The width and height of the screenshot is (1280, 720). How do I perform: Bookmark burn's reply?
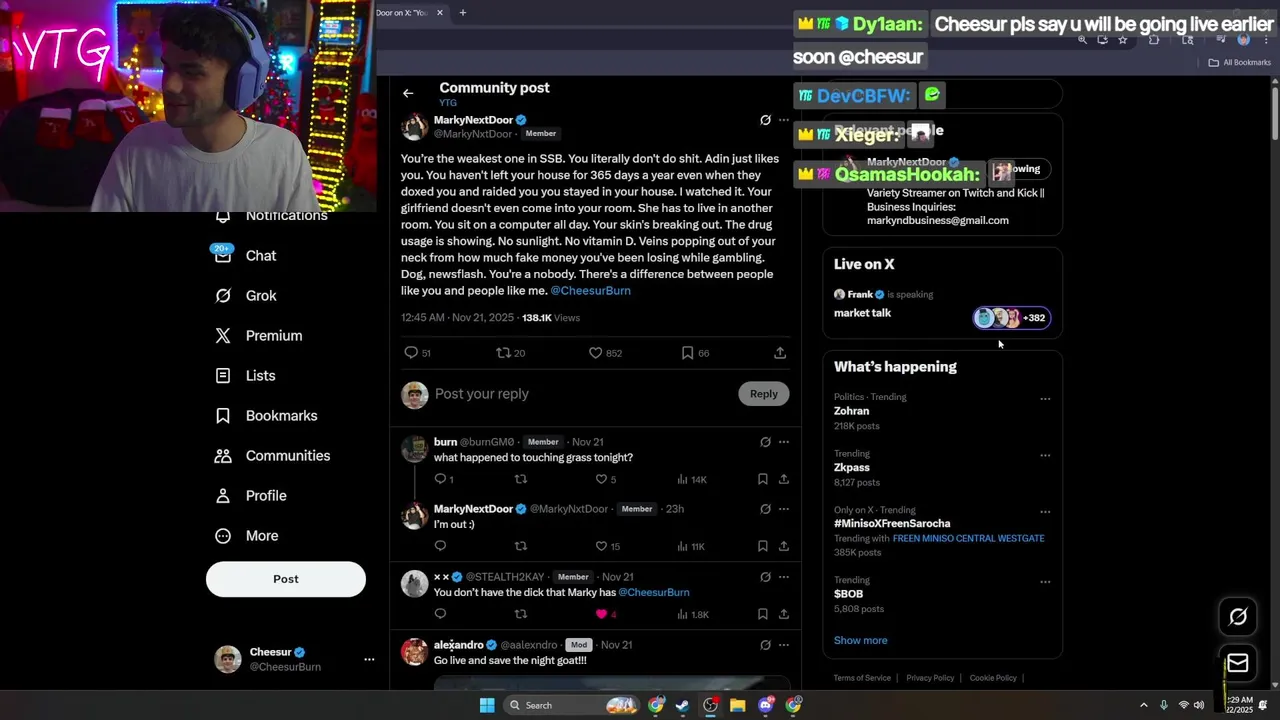pyautogui.click(x=762, y=479)
